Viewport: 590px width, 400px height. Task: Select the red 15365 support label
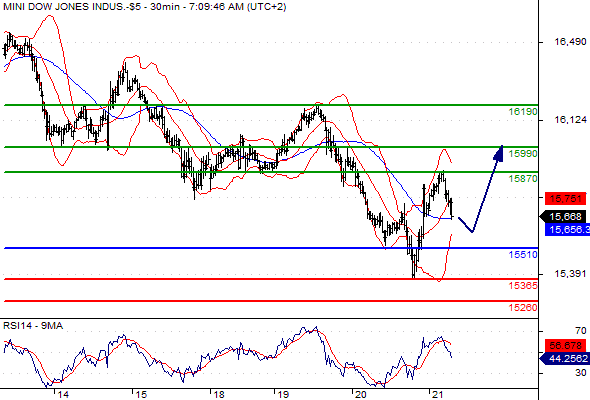coord(523,285)
